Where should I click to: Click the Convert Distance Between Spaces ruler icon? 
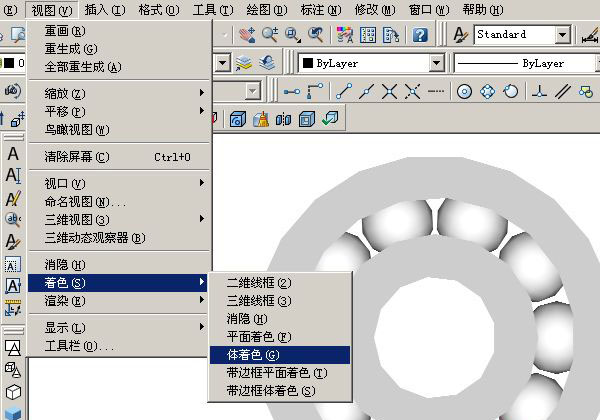13,308
